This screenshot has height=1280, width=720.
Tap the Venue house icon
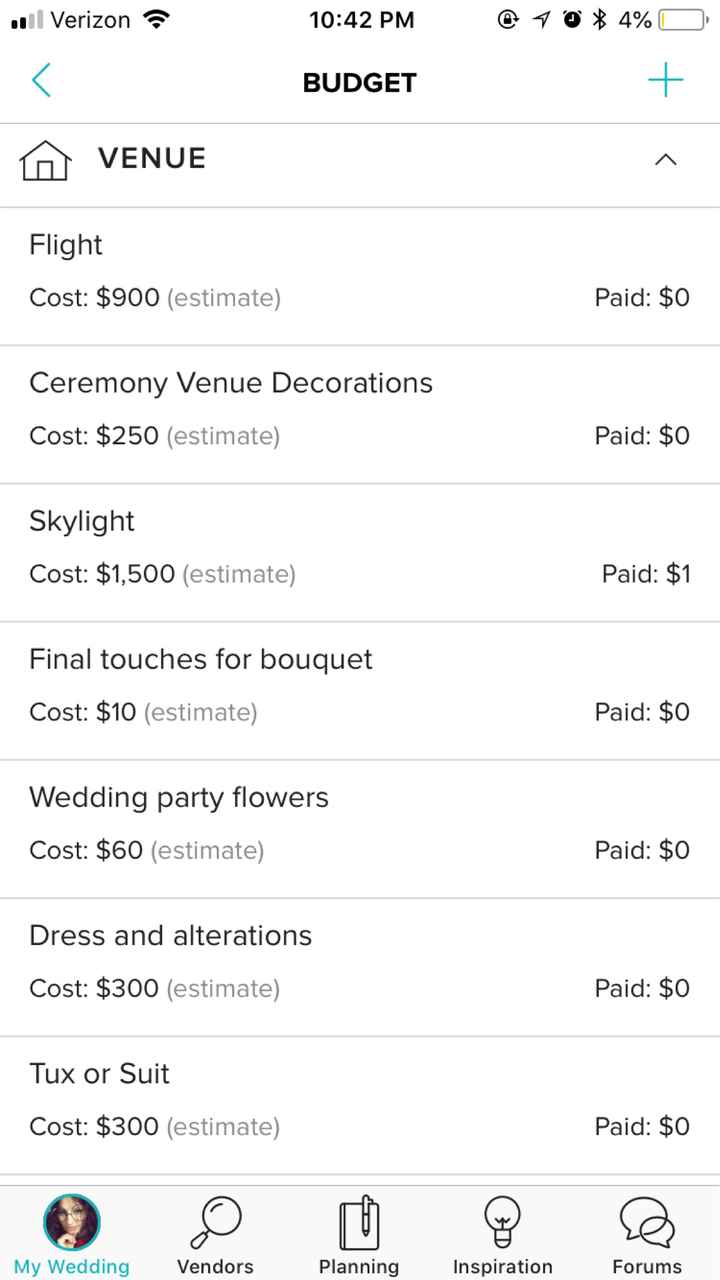click(x=46, y=160)
